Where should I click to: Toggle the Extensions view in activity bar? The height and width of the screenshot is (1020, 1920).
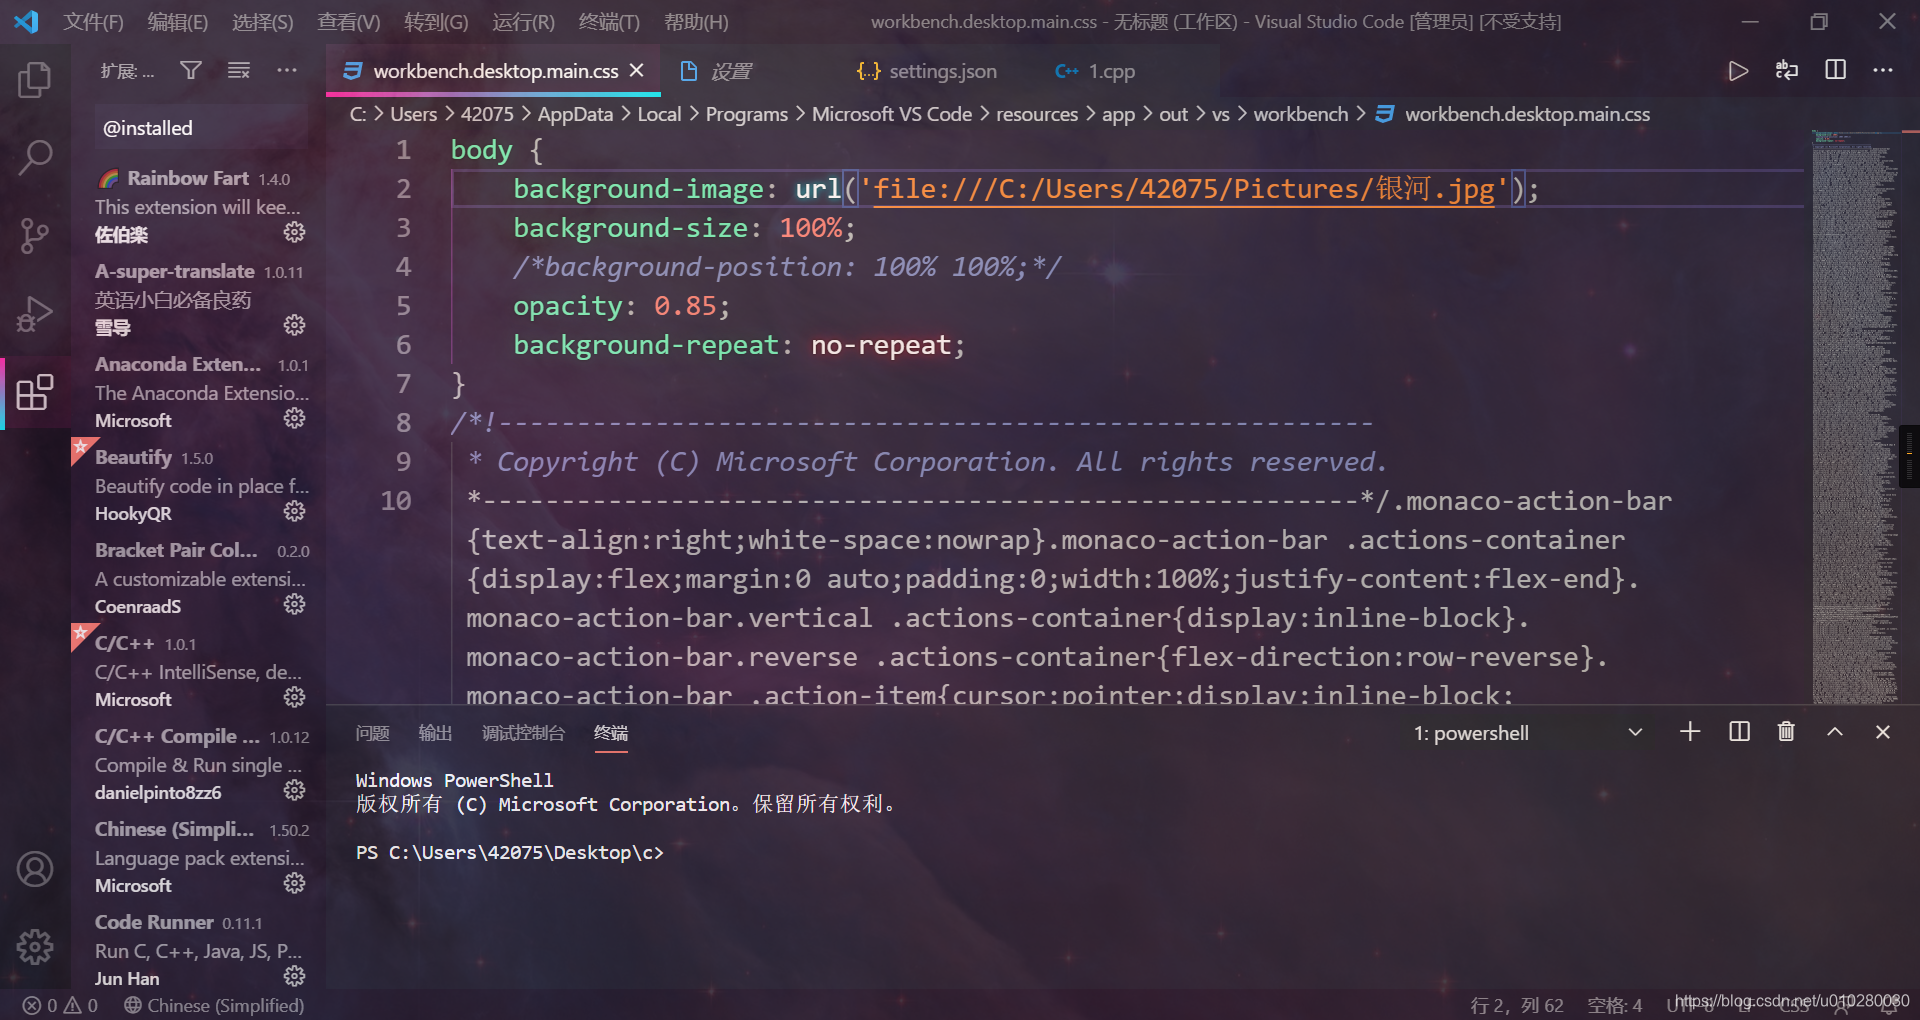click(35, 392)
